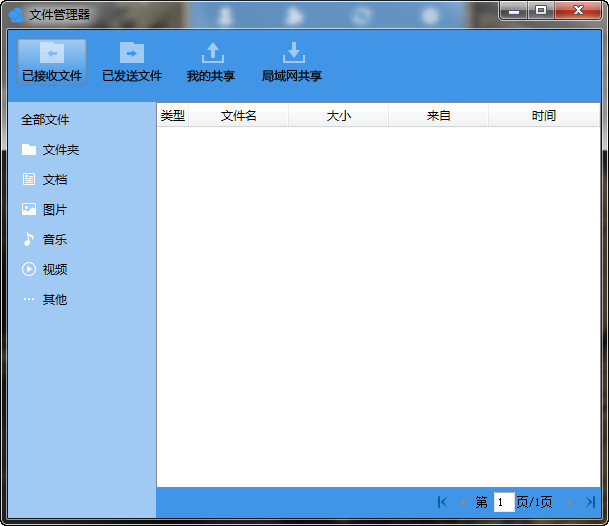Filter by 视频 video play icon

[x=29, y=270]
